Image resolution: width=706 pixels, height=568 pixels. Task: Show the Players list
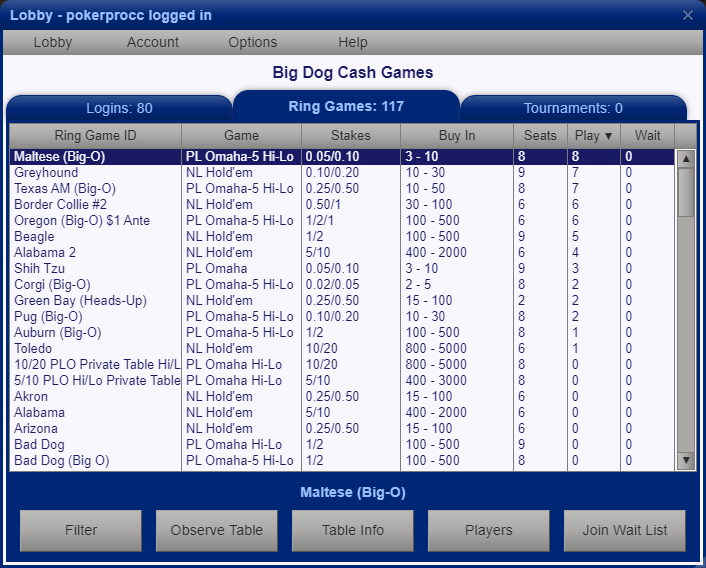tap(489, 530)
